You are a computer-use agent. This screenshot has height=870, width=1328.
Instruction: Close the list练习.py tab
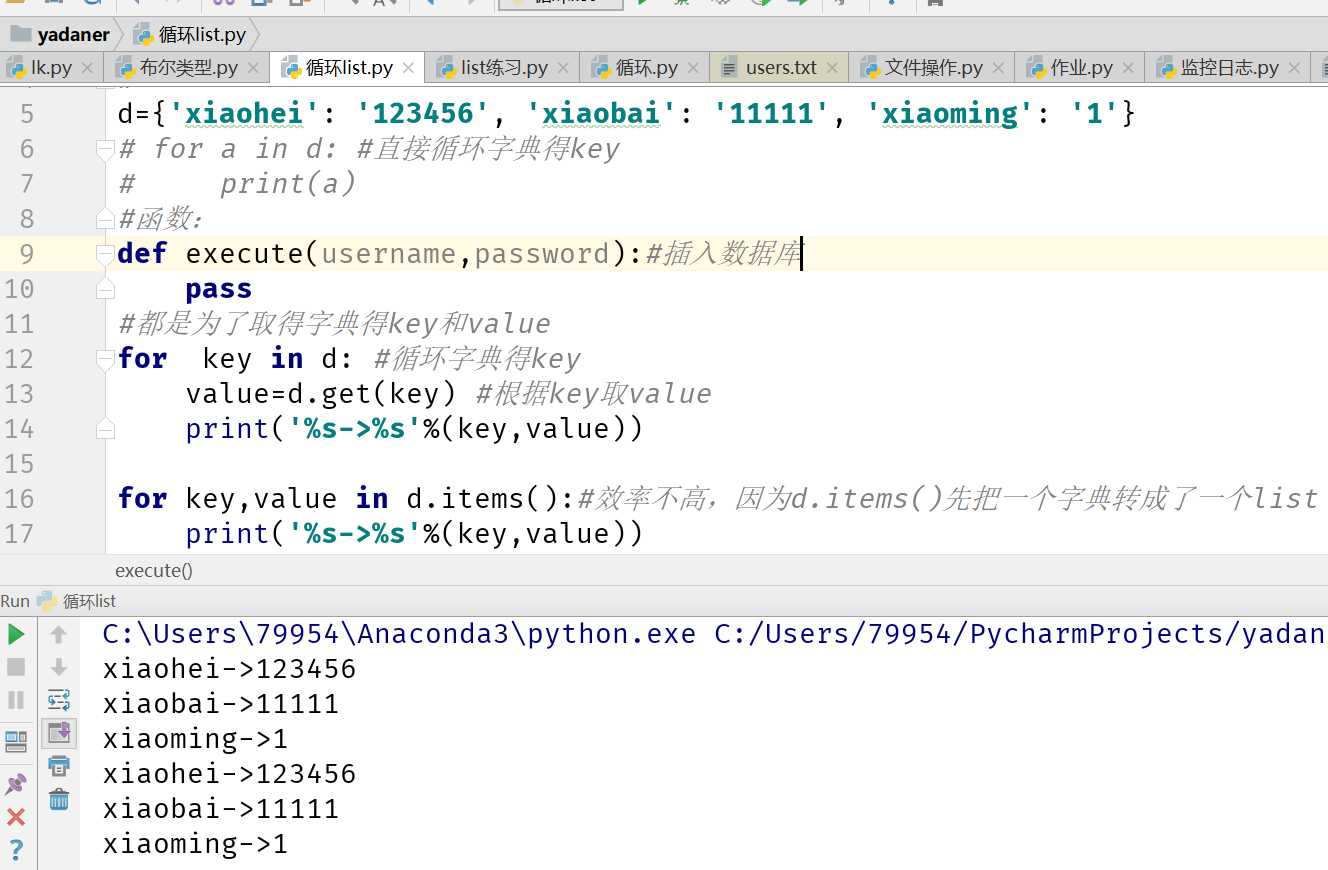(x=563, y=68)
